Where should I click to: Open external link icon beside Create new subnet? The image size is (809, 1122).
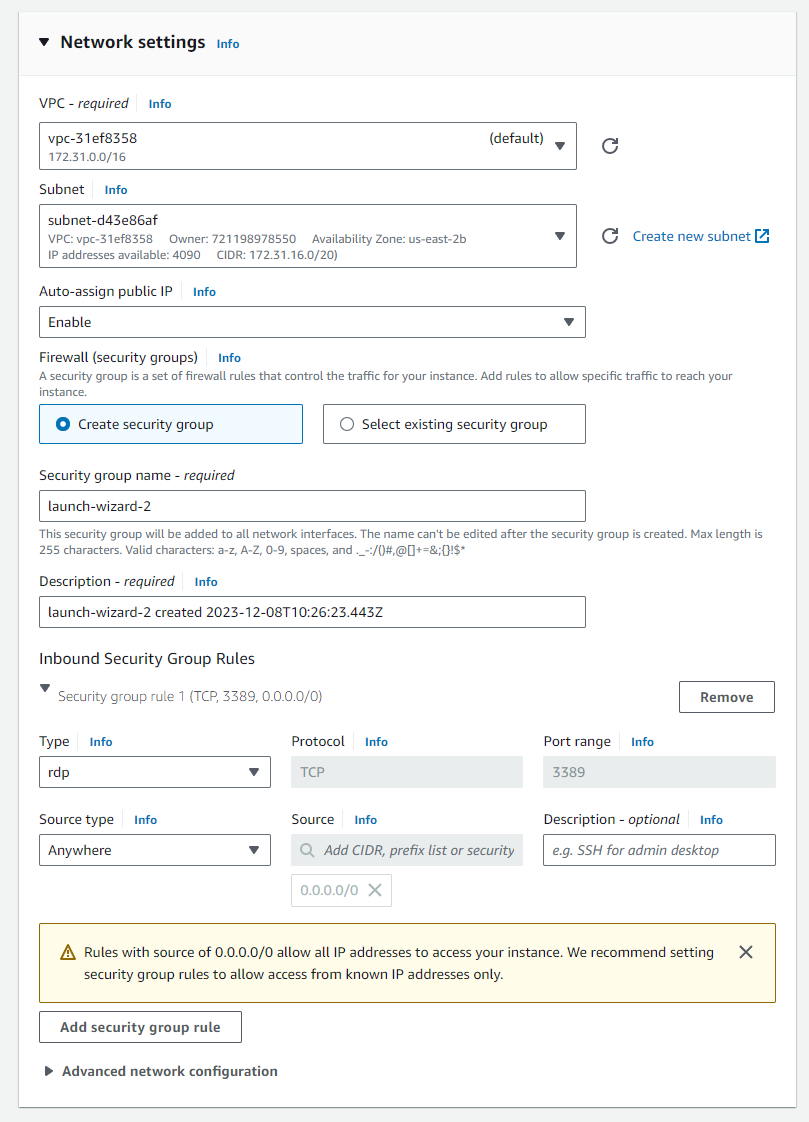point(762,236)
